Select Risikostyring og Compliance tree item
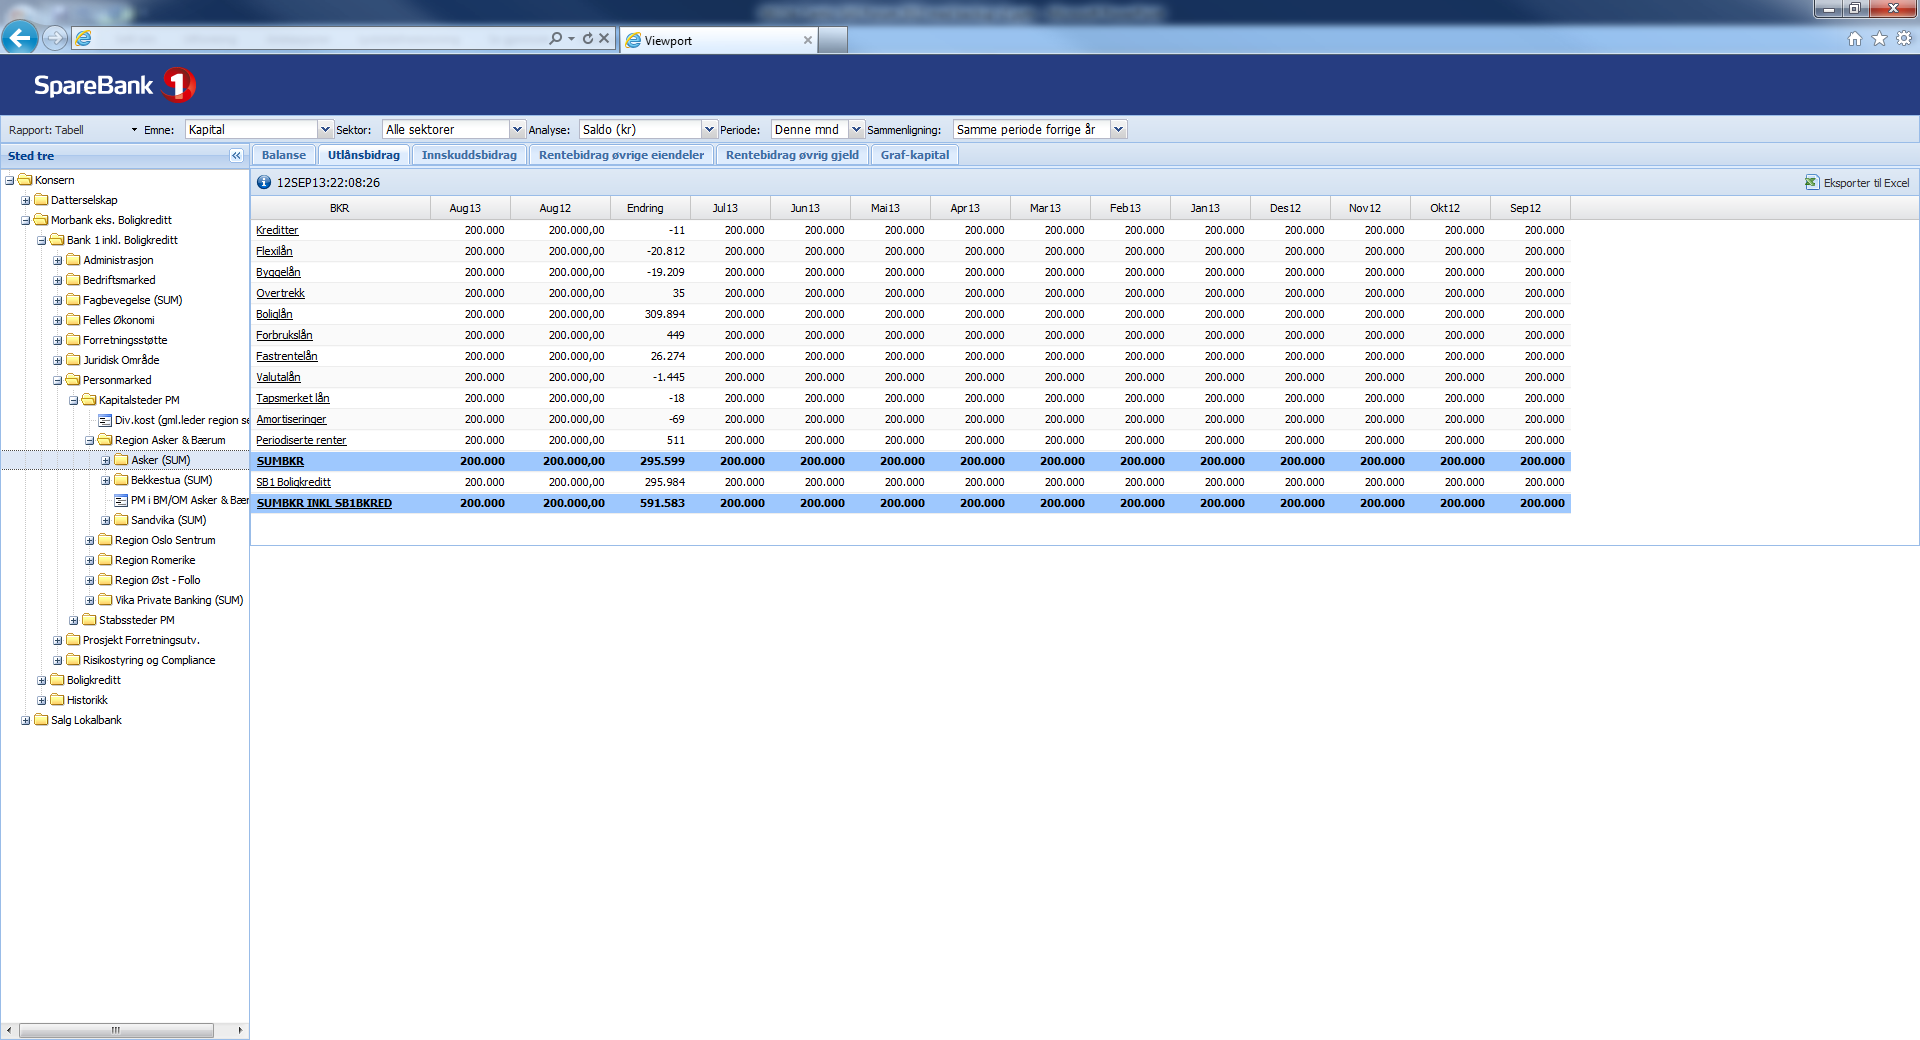 click(149, 660)
